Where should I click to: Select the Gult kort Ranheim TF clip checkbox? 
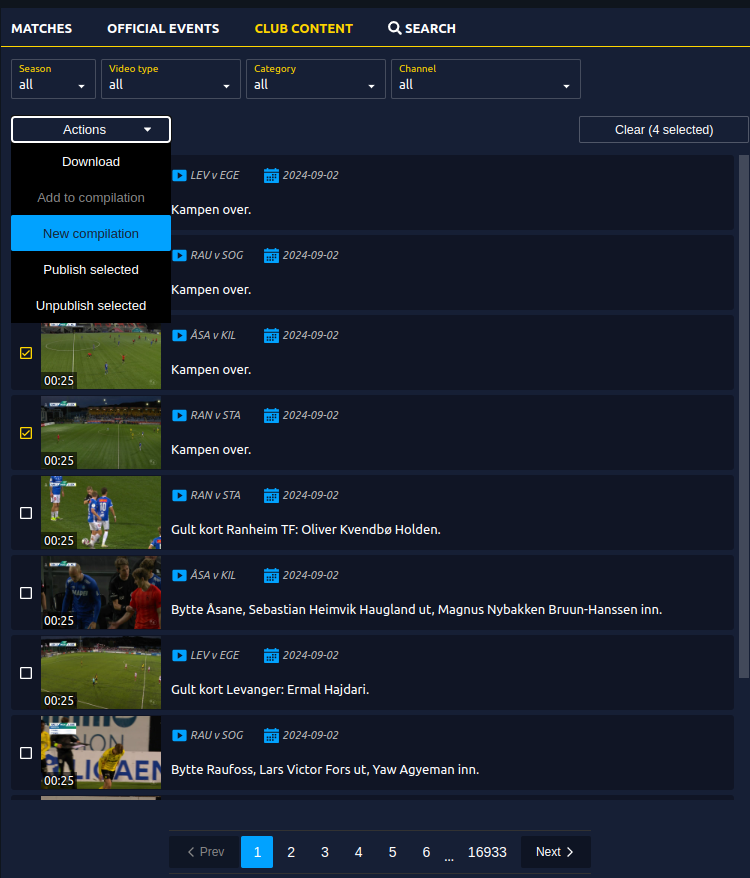click(26, 513)
